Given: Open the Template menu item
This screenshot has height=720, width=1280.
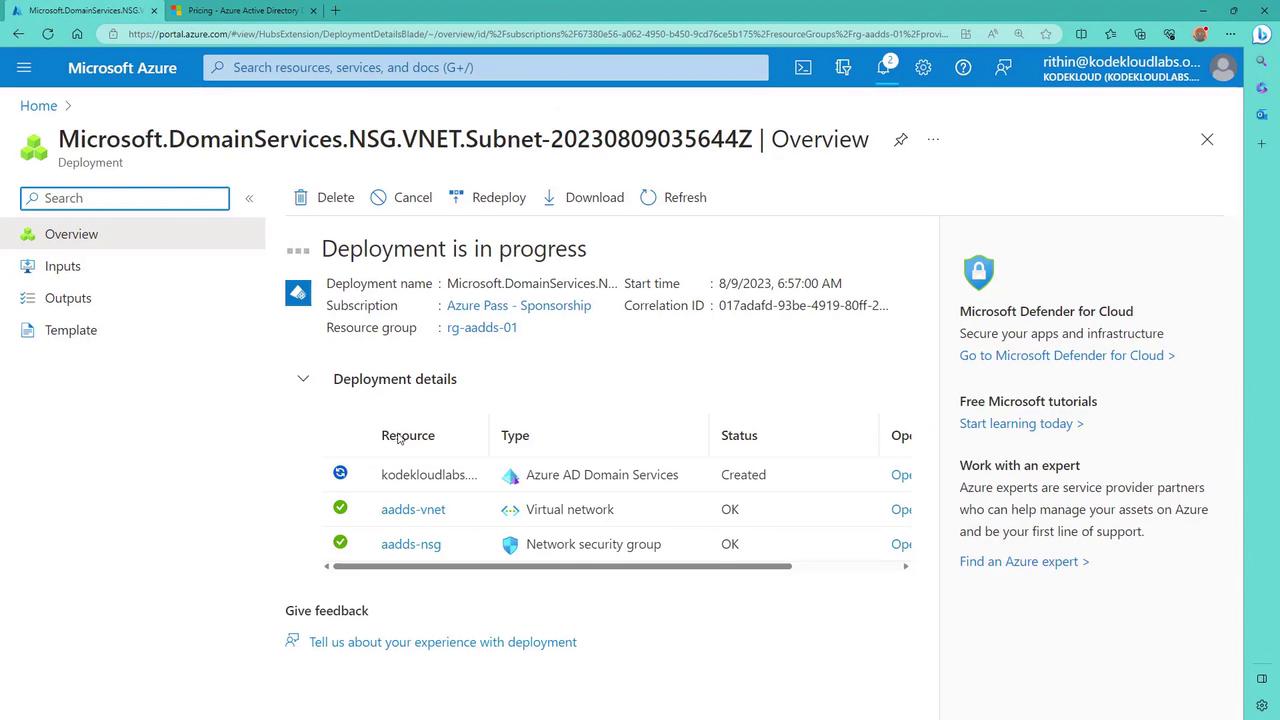Looking at the screenshot, I should (70, 330).
